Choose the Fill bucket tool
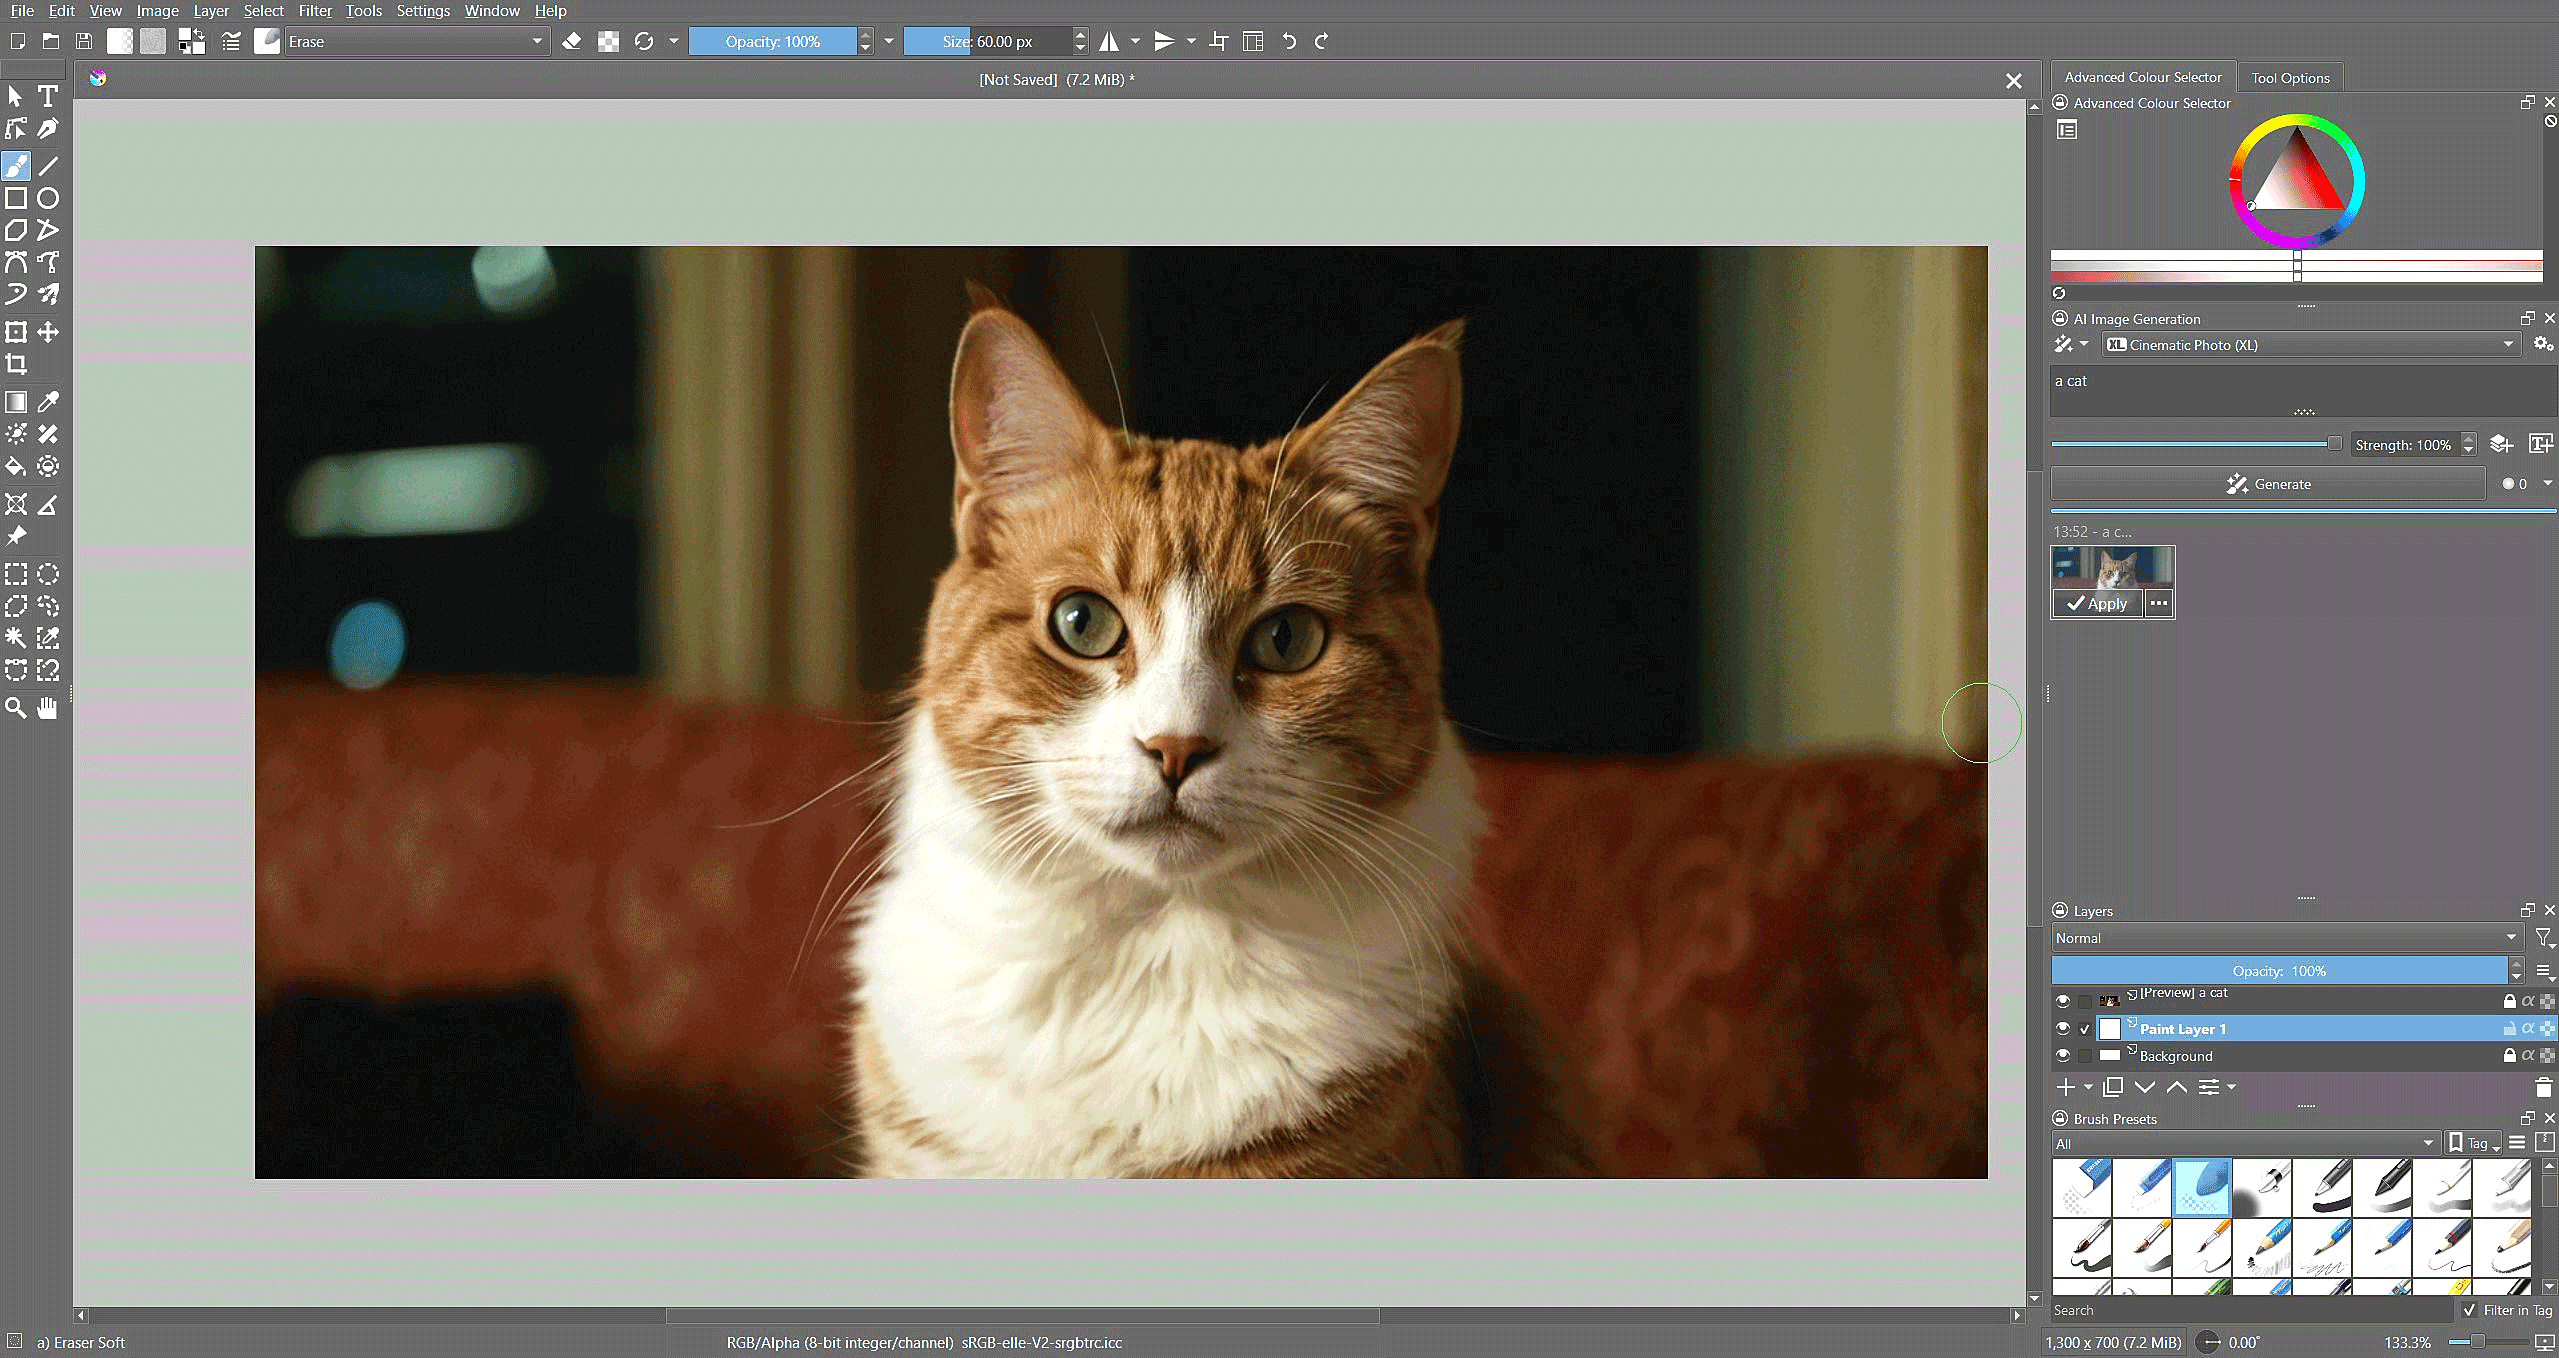The width and height of the screenshot is (2559, 1358). (16, 467)
